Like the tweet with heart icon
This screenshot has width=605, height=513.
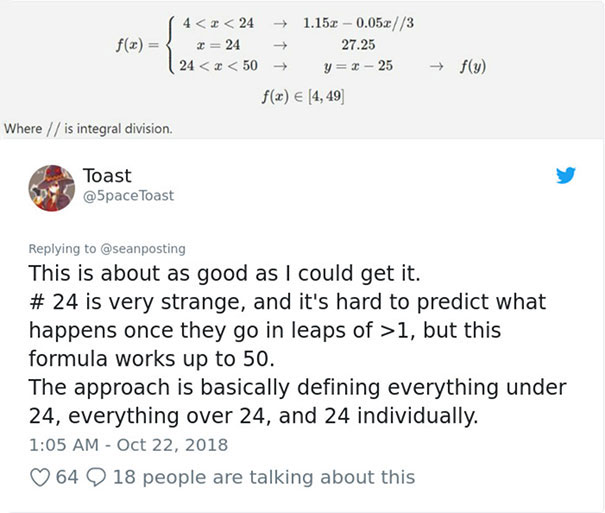pyautogui.click(x=40, y=478)
